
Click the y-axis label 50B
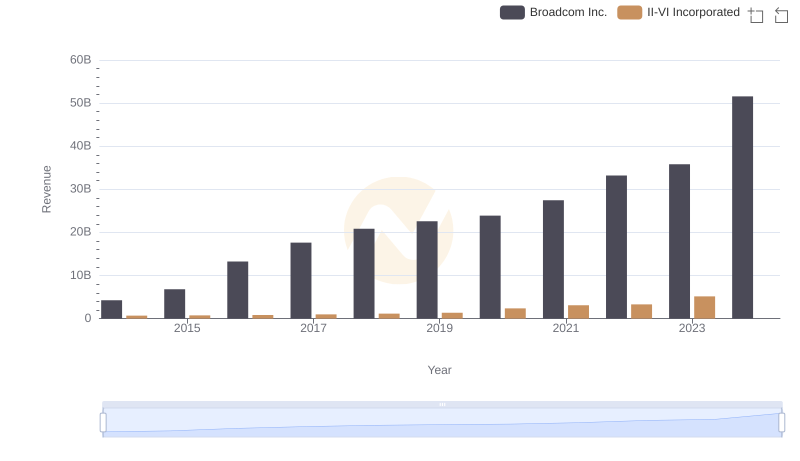[x=81, y=103]
